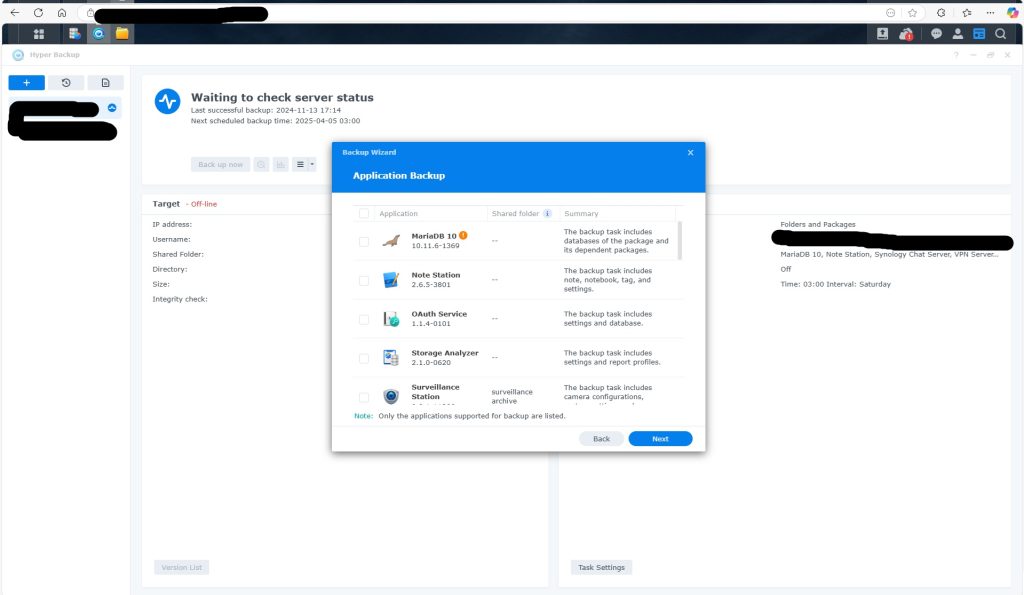
Task: Click the Note Station app icon
Action: pos(391,280)
